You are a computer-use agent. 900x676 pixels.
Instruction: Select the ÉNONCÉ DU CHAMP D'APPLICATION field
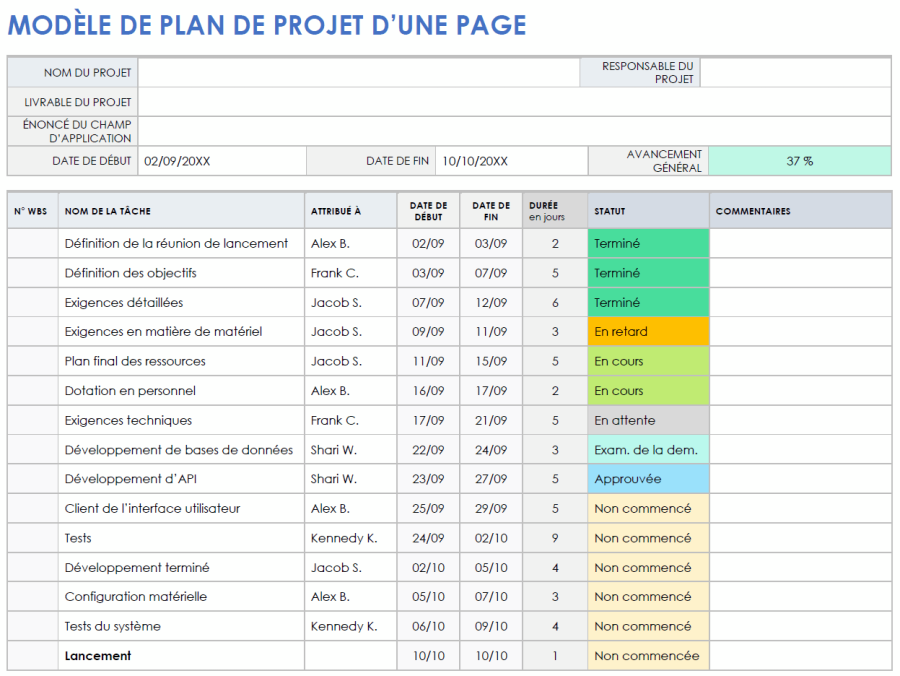tap(360, 130)
